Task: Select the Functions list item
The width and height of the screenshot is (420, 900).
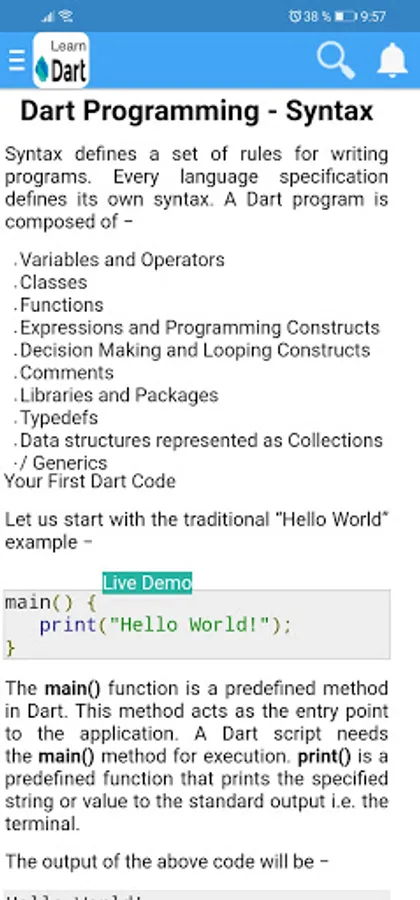Action: [x=61, y=305]
